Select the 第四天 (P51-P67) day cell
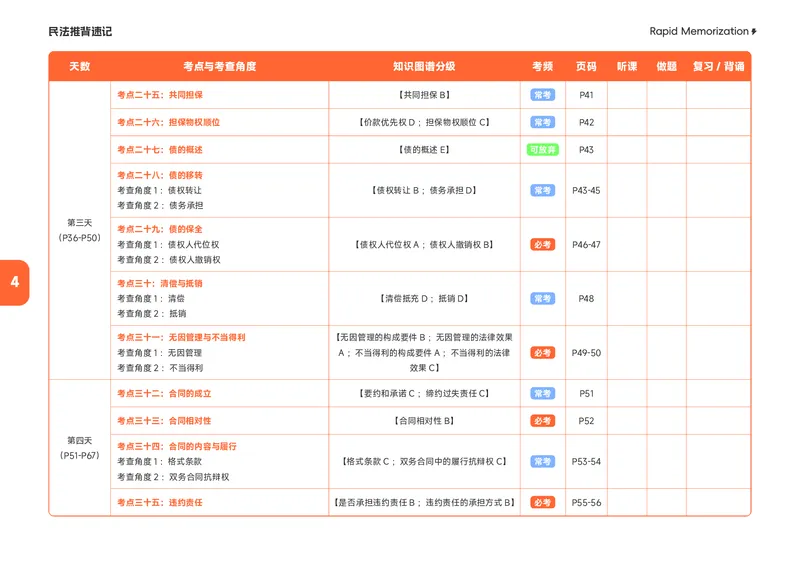This screenshot has width=800, height=566. (80, 448)
